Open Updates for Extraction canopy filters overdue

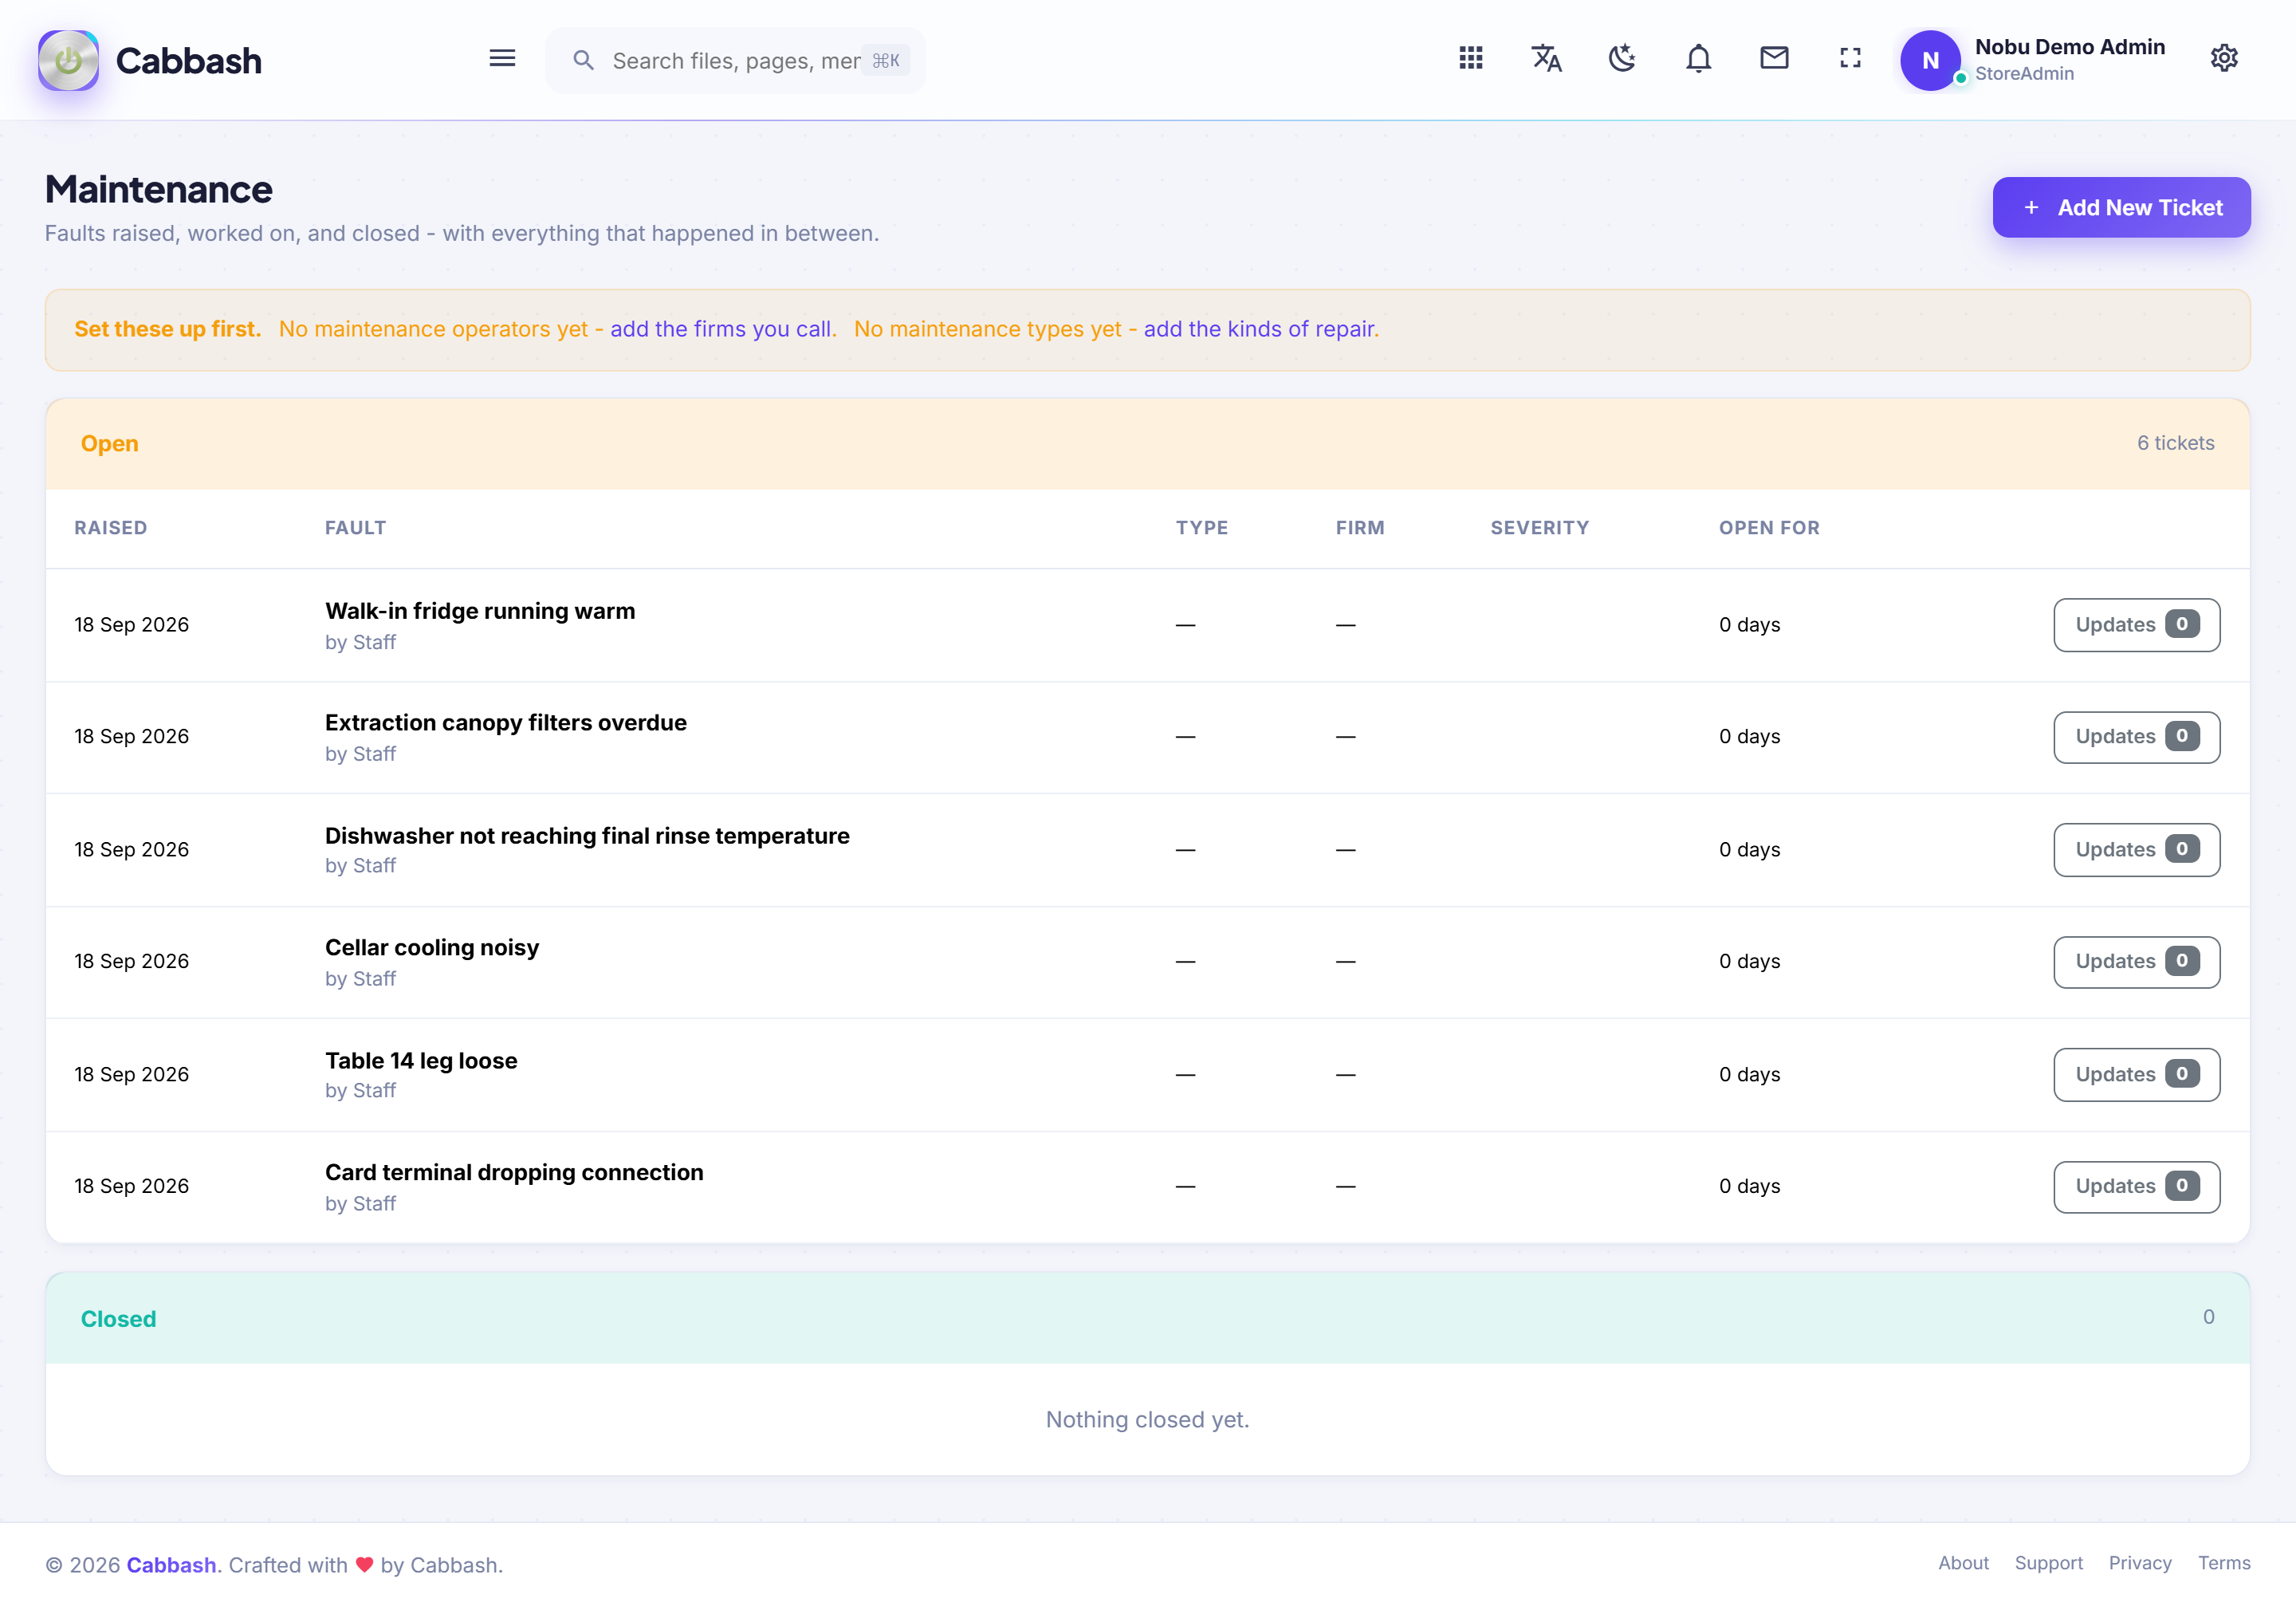click(x=2136, y=736)
